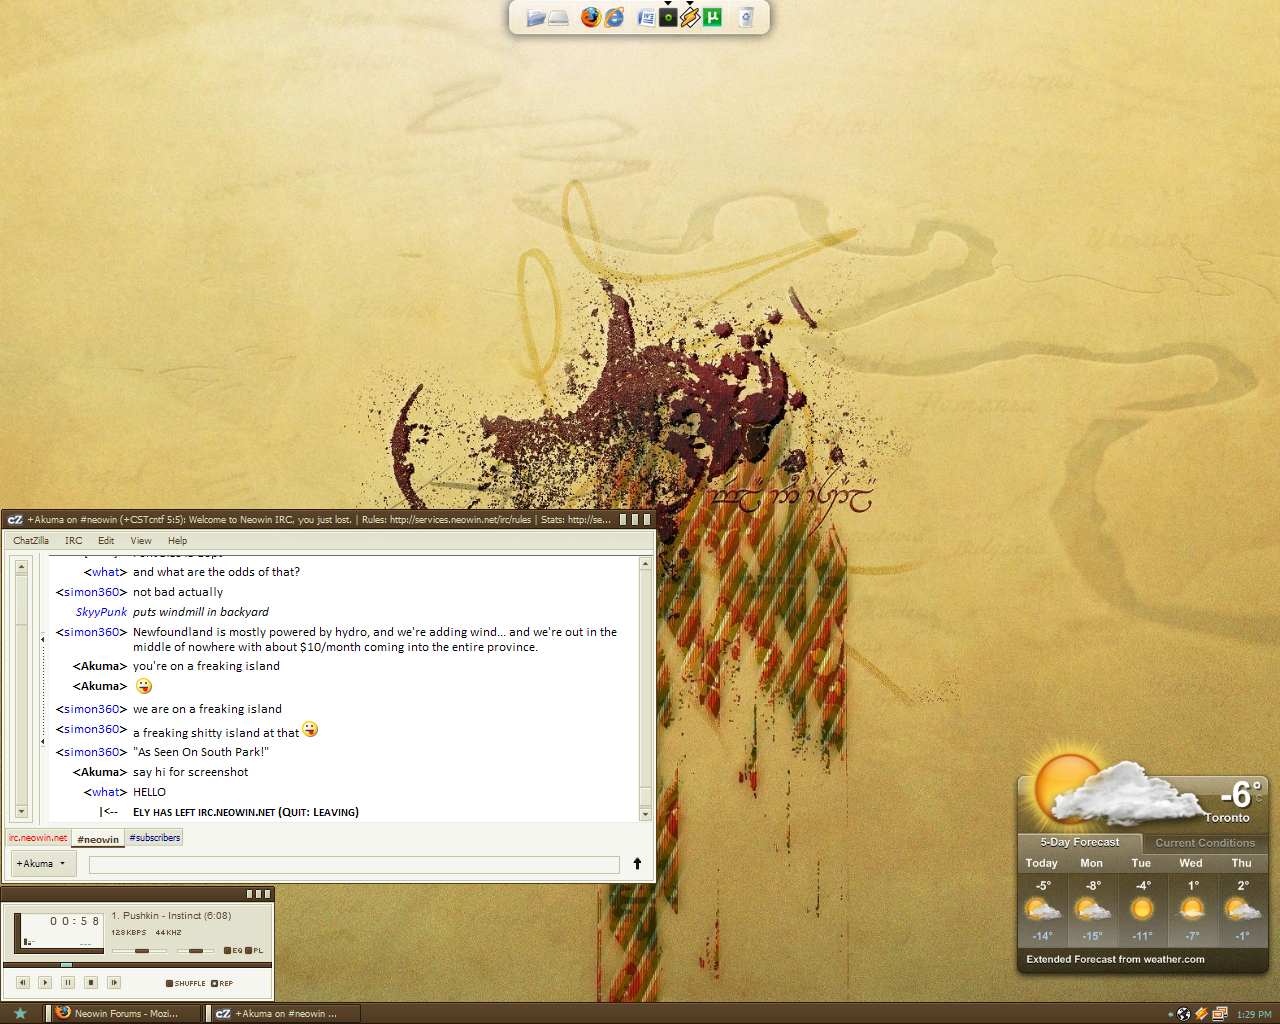
Task: Click the chat scrollbar down arrow
Action: click(x=645, y=814)
